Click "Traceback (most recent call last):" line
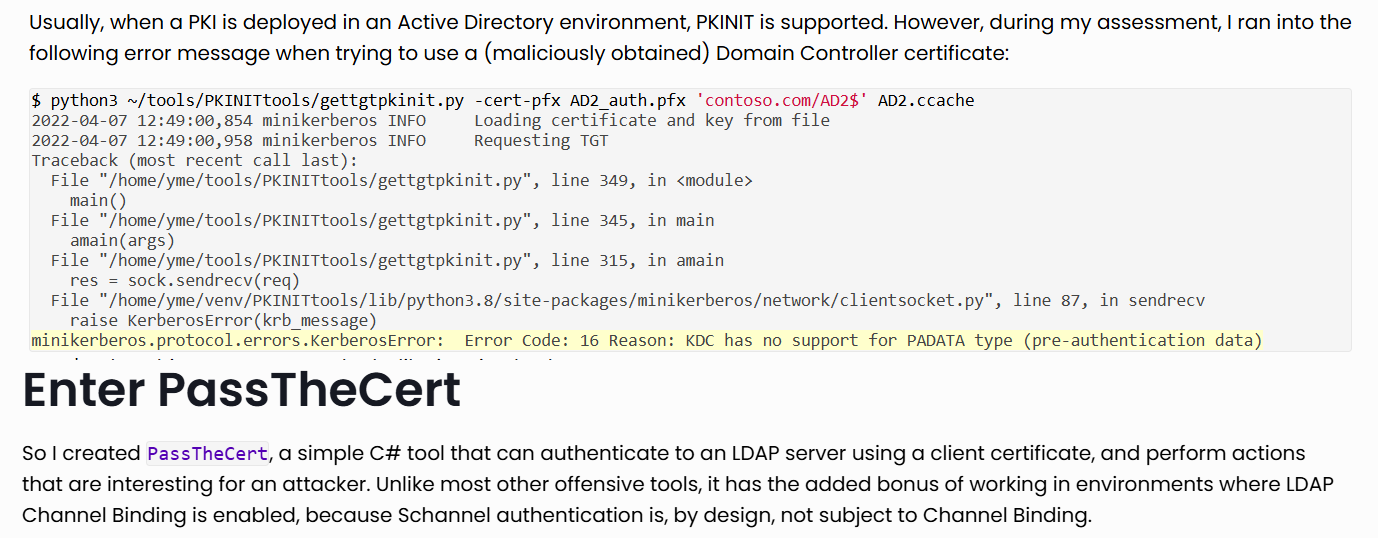Image resolution: width=1378 pixels, height=538 pixels. 194,161
